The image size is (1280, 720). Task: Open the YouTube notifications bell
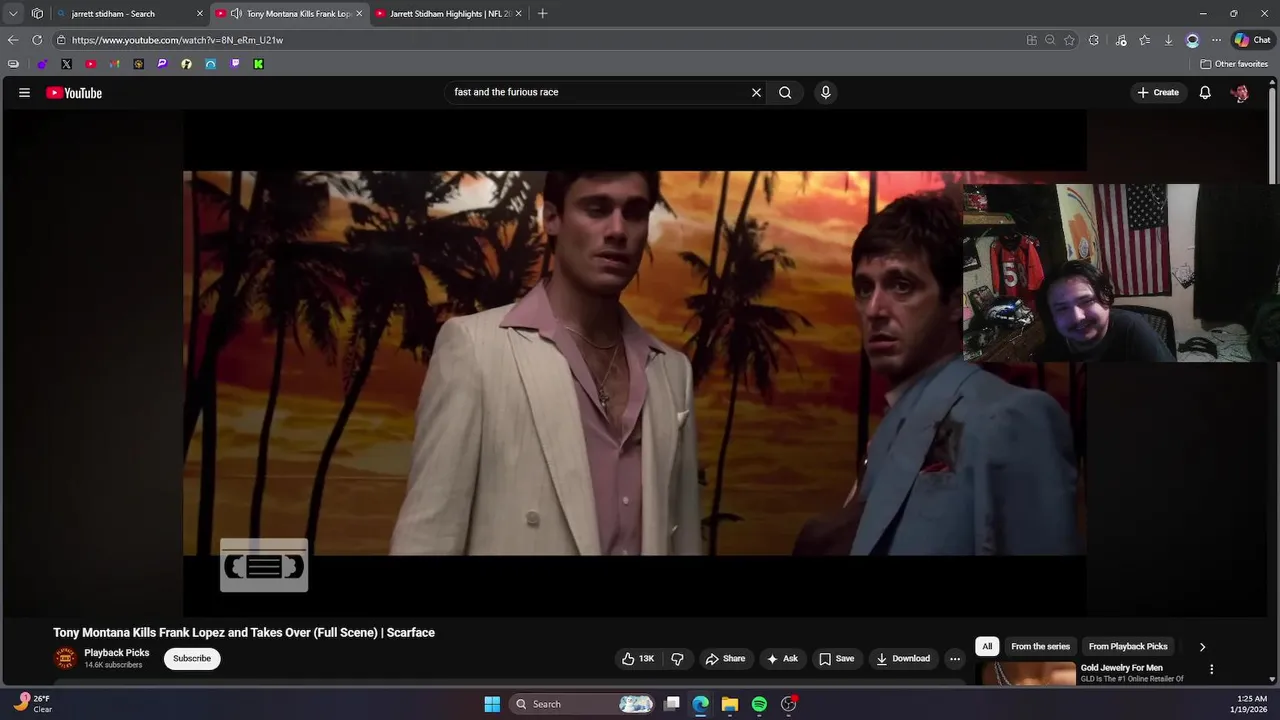(x=1205, y=92)
